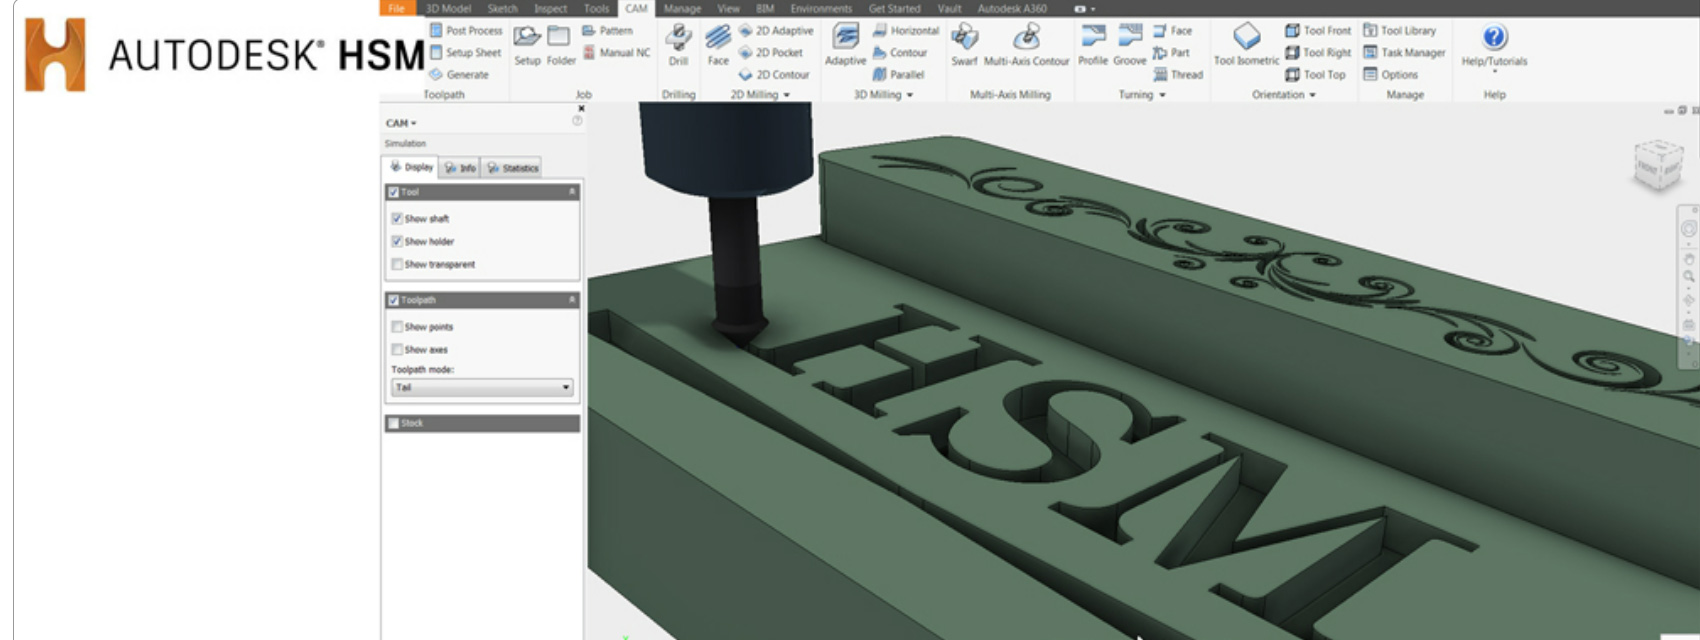Click the Swarf multi-axis tool

click(x=964, y=39)
